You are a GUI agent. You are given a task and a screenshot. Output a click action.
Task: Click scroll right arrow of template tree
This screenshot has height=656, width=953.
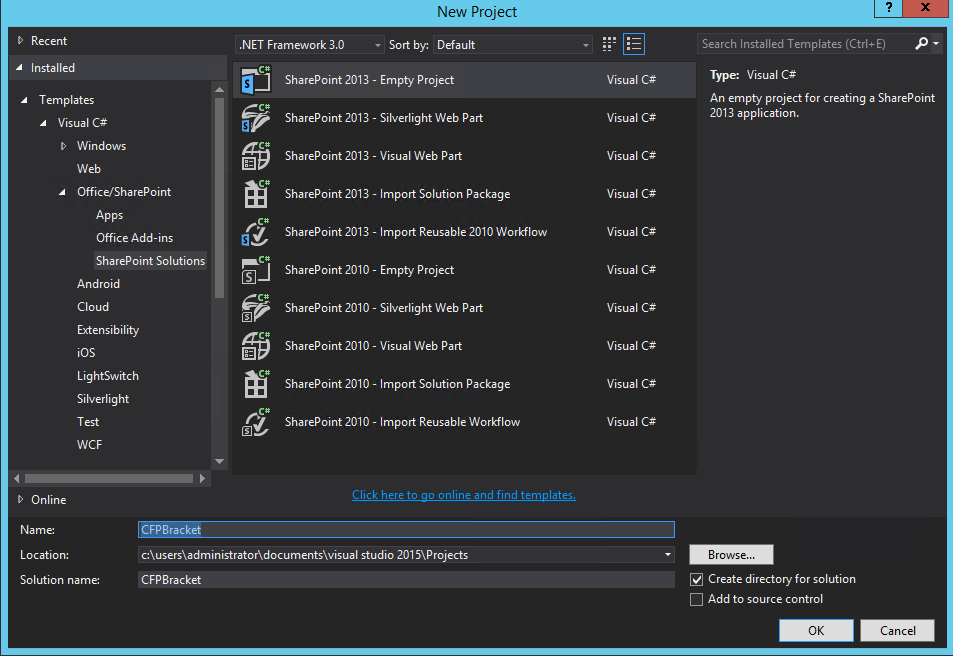[202, 478]
